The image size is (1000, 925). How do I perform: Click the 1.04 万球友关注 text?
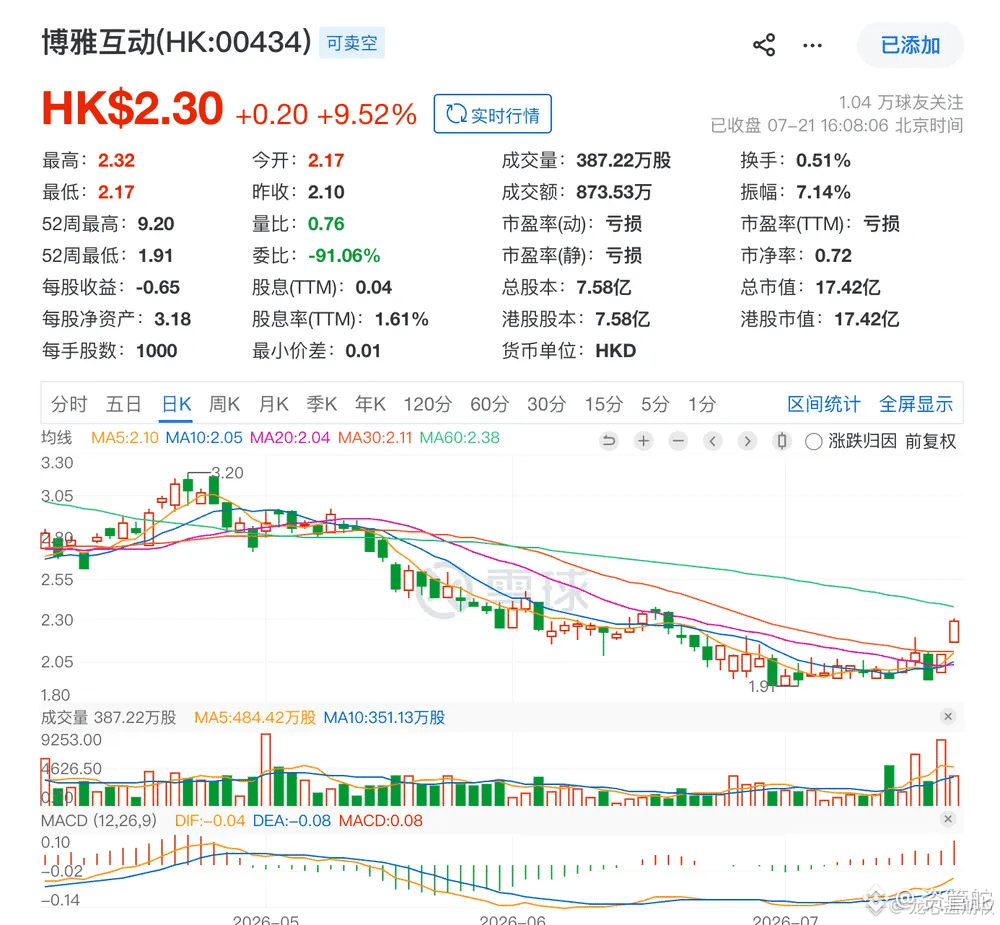901,102
